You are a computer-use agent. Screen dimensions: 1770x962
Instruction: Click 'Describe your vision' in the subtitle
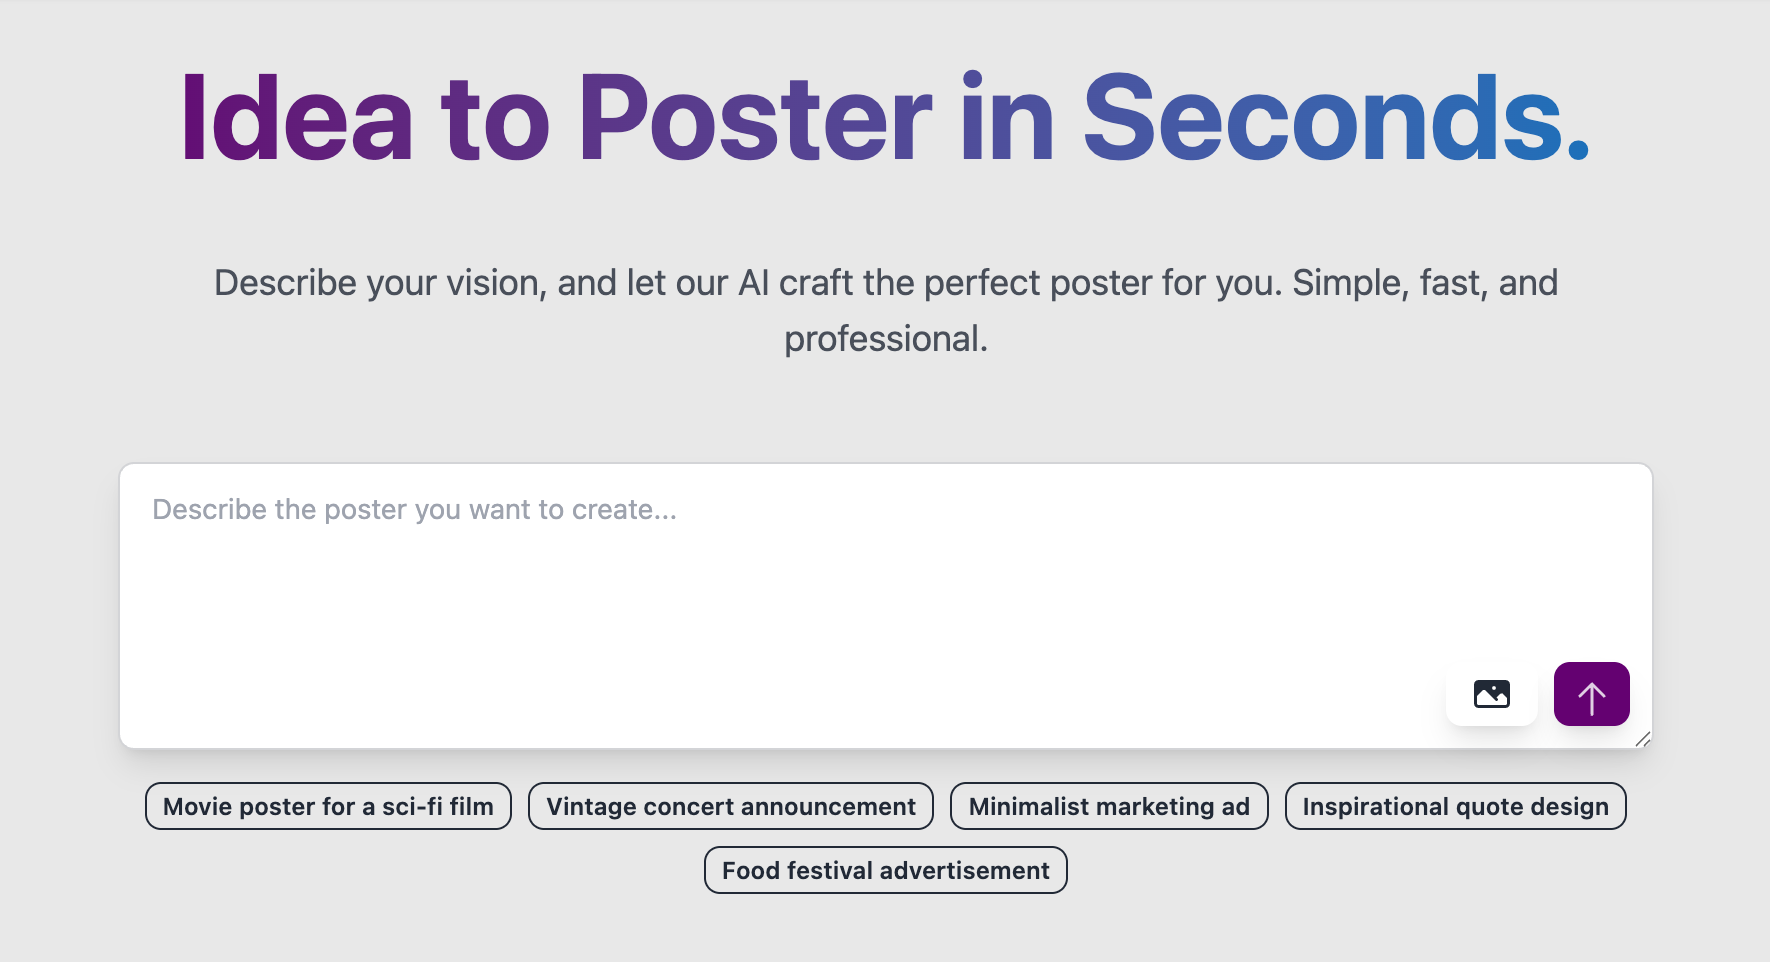click(380, 283)
